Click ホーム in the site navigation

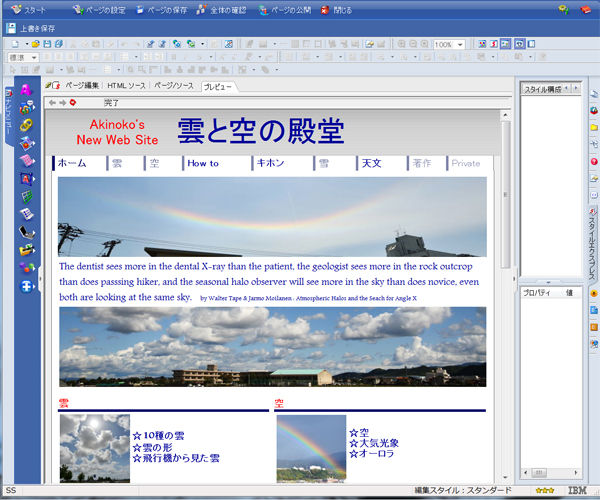click(72, 163)
